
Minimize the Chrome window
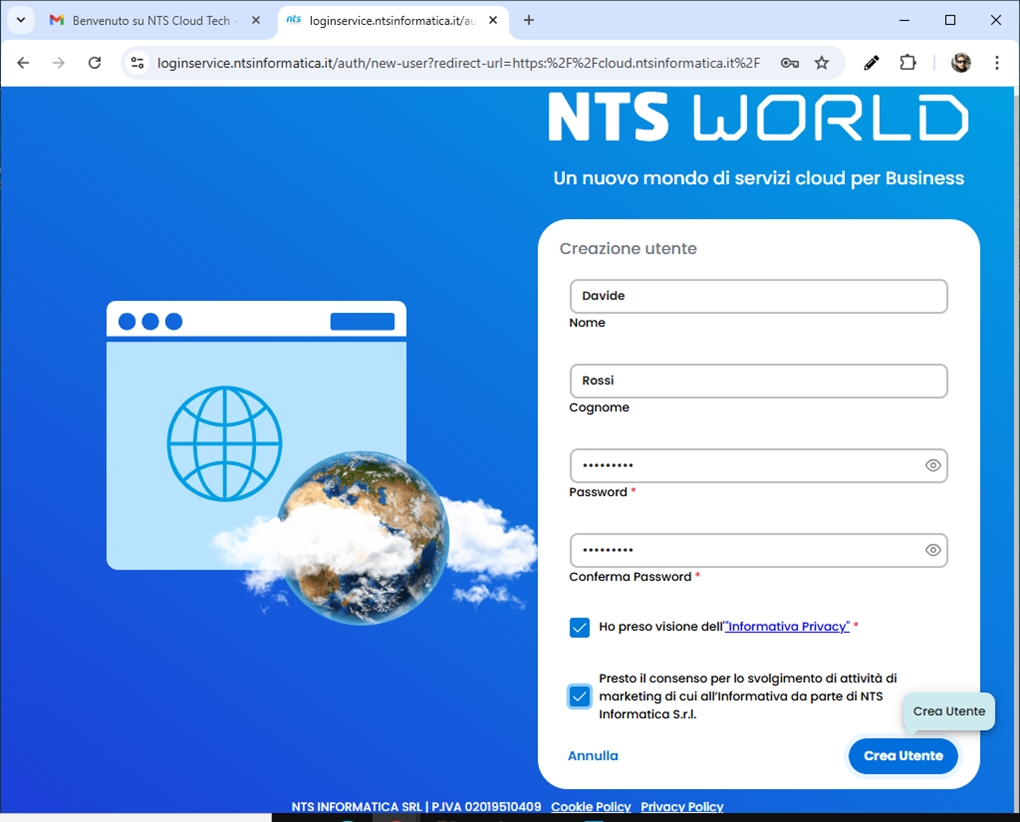[x=904, y=20]
